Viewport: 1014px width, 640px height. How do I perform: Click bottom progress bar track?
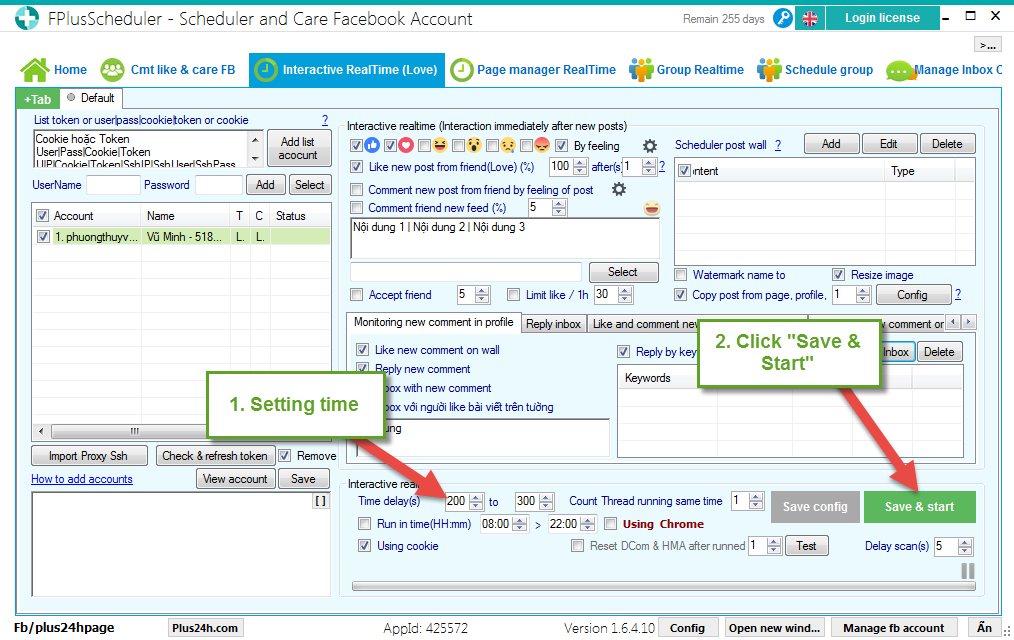coord(663,586)
